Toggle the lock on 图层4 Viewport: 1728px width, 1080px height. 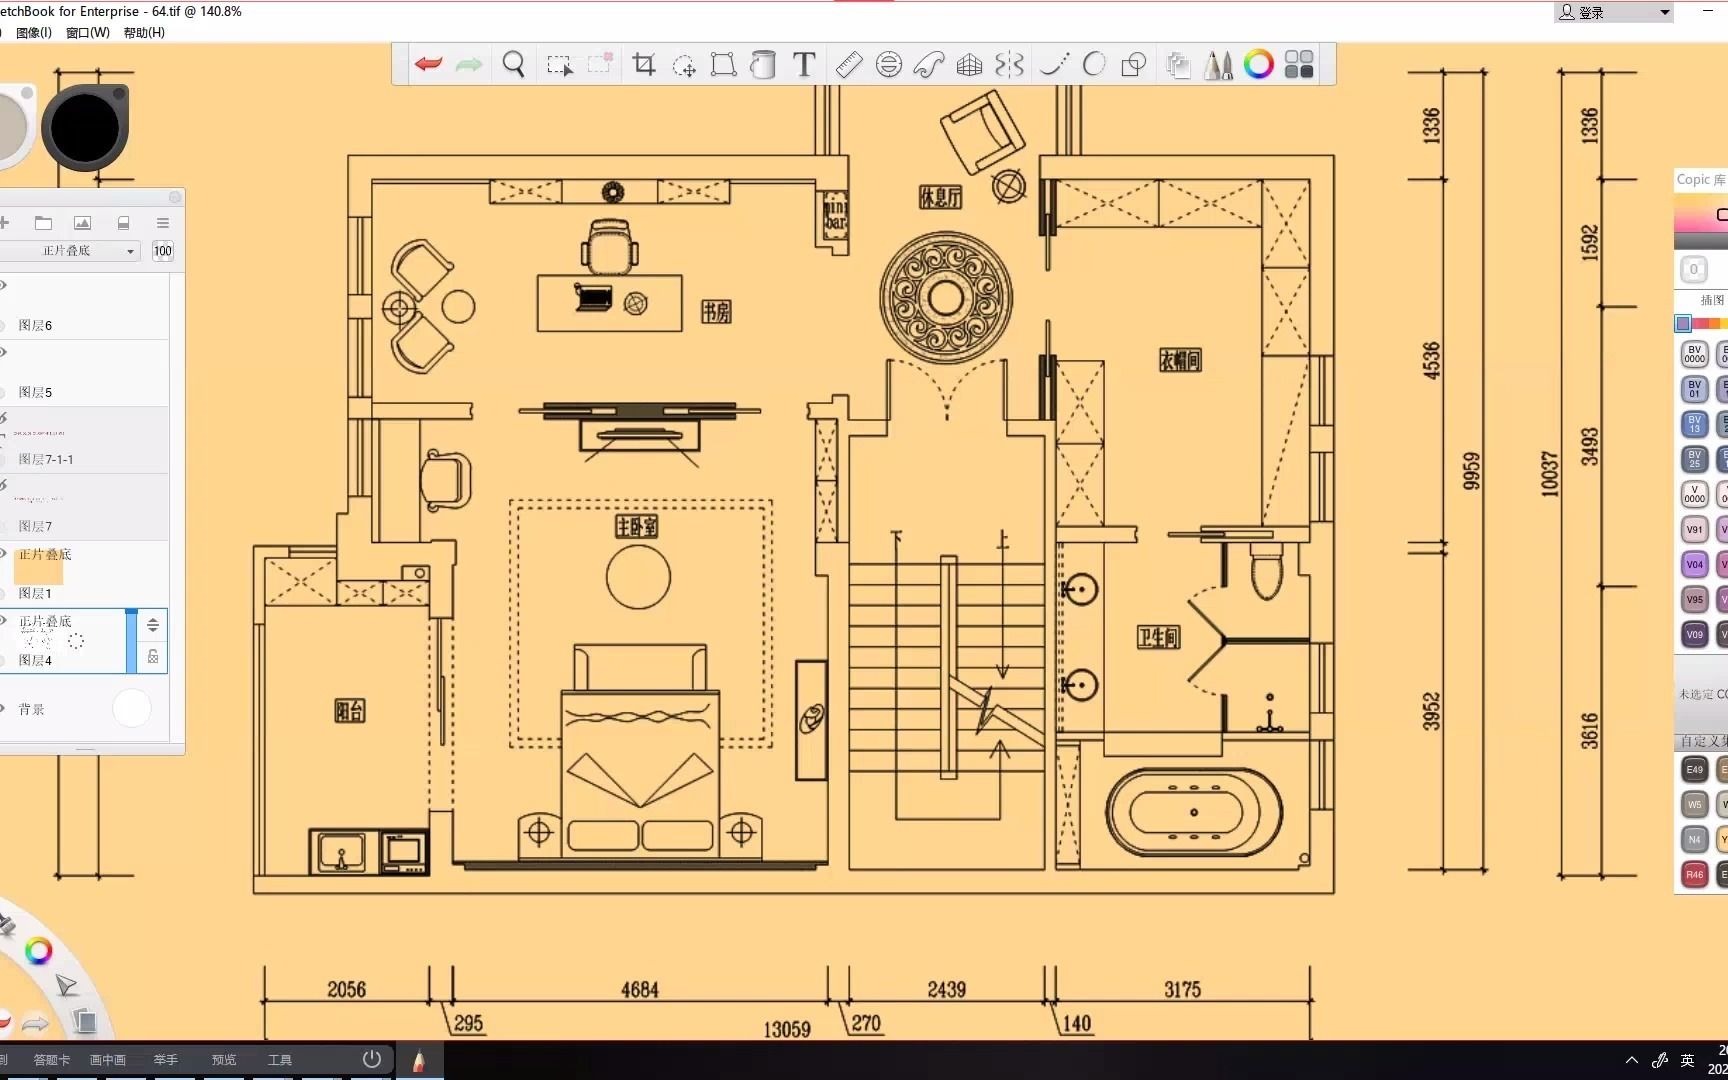point(153,657)
